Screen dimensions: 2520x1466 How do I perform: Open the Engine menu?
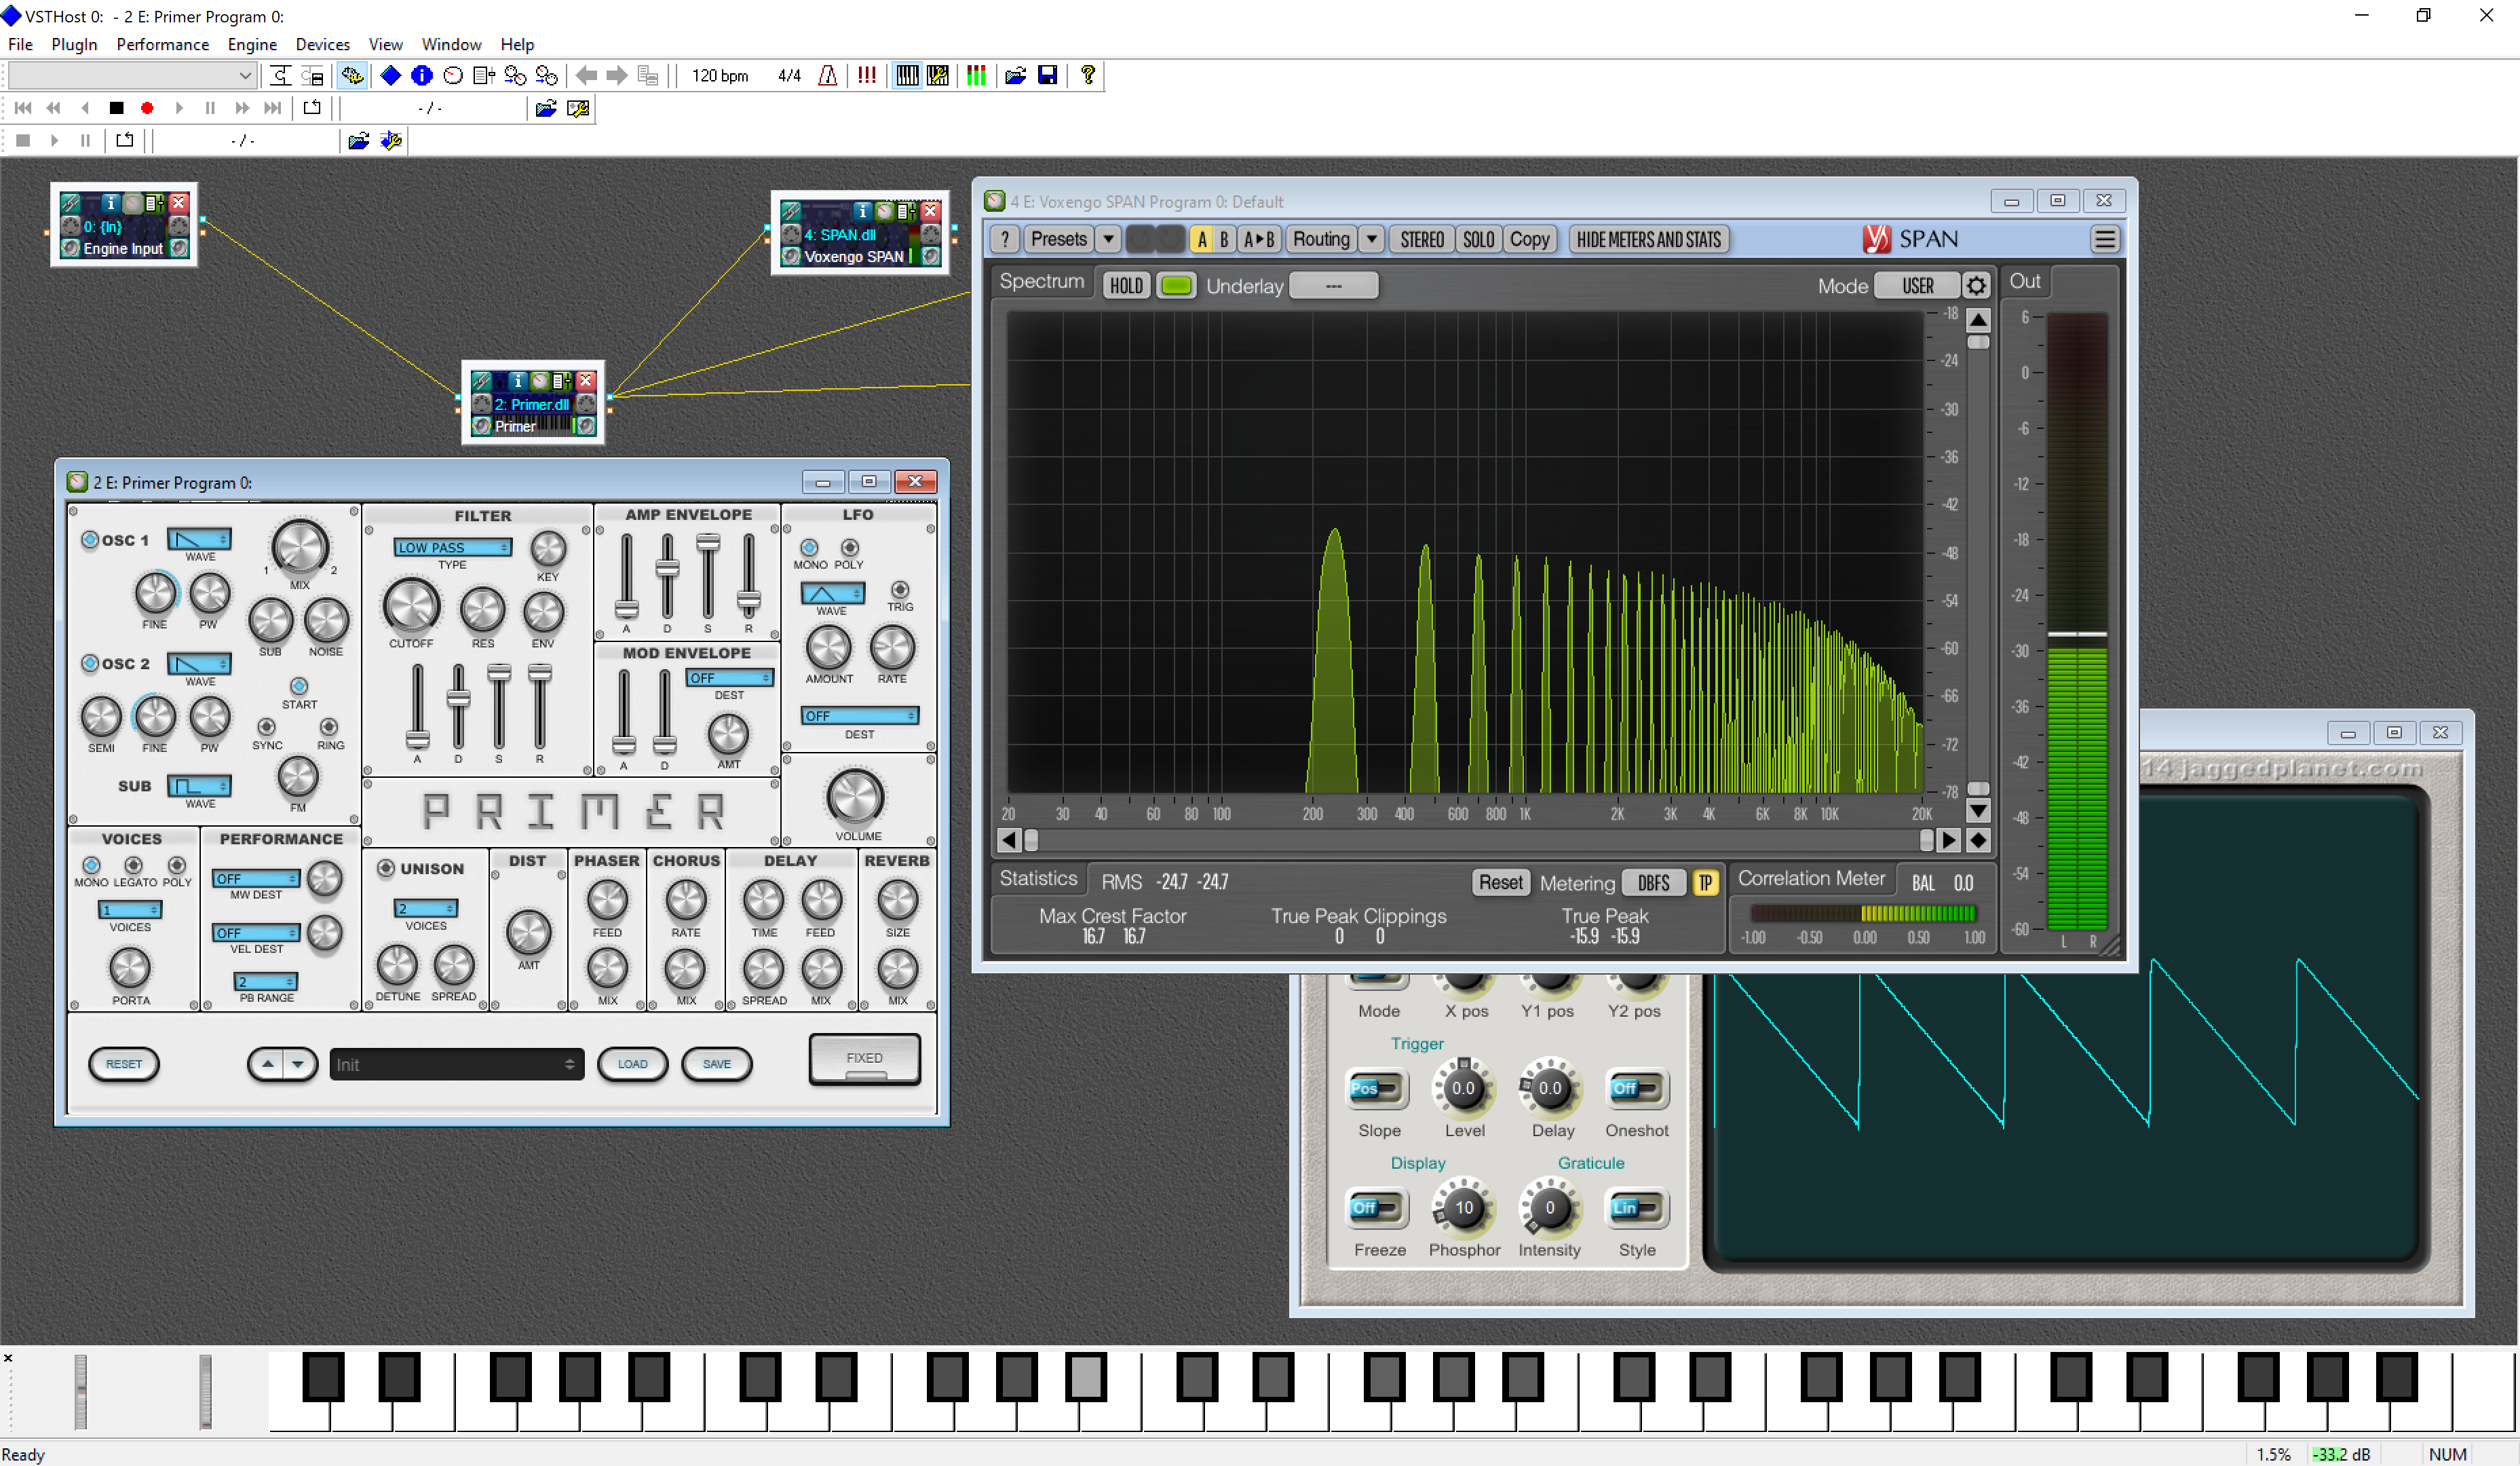(252, 44)
